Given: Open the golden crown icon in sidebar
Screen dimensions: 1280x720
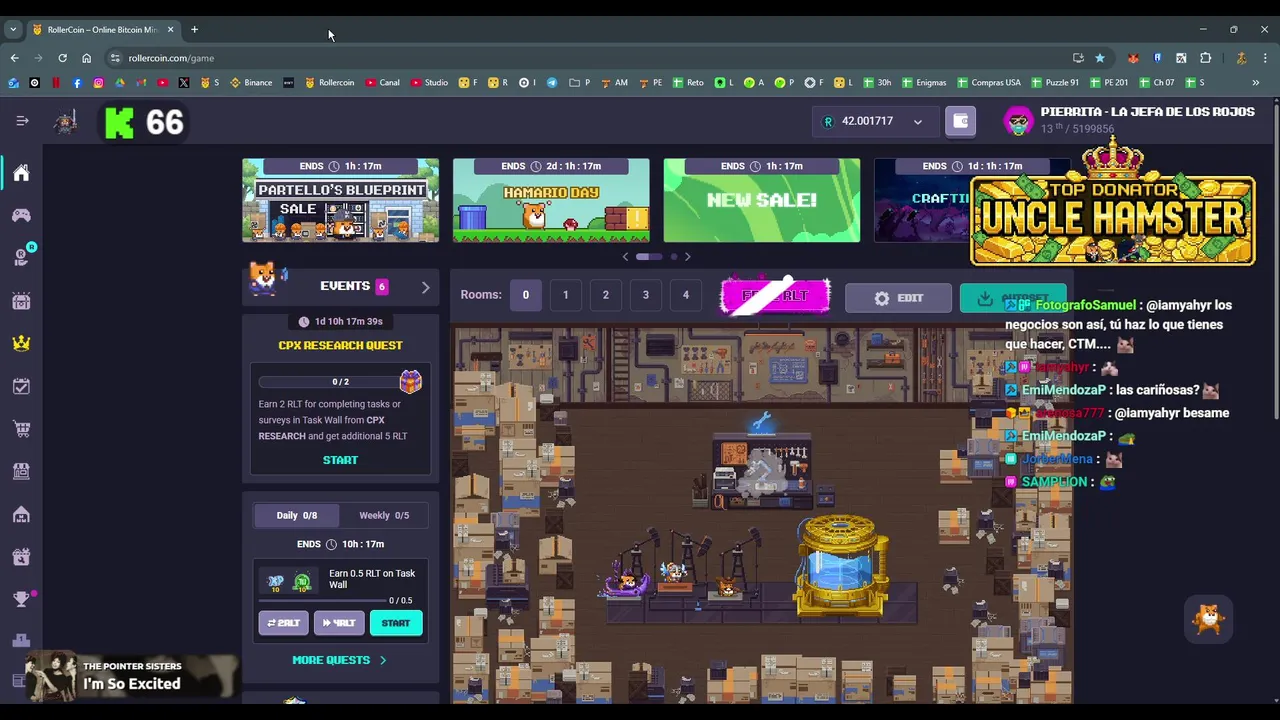Looking at the screenshot, I should [21, 343].
